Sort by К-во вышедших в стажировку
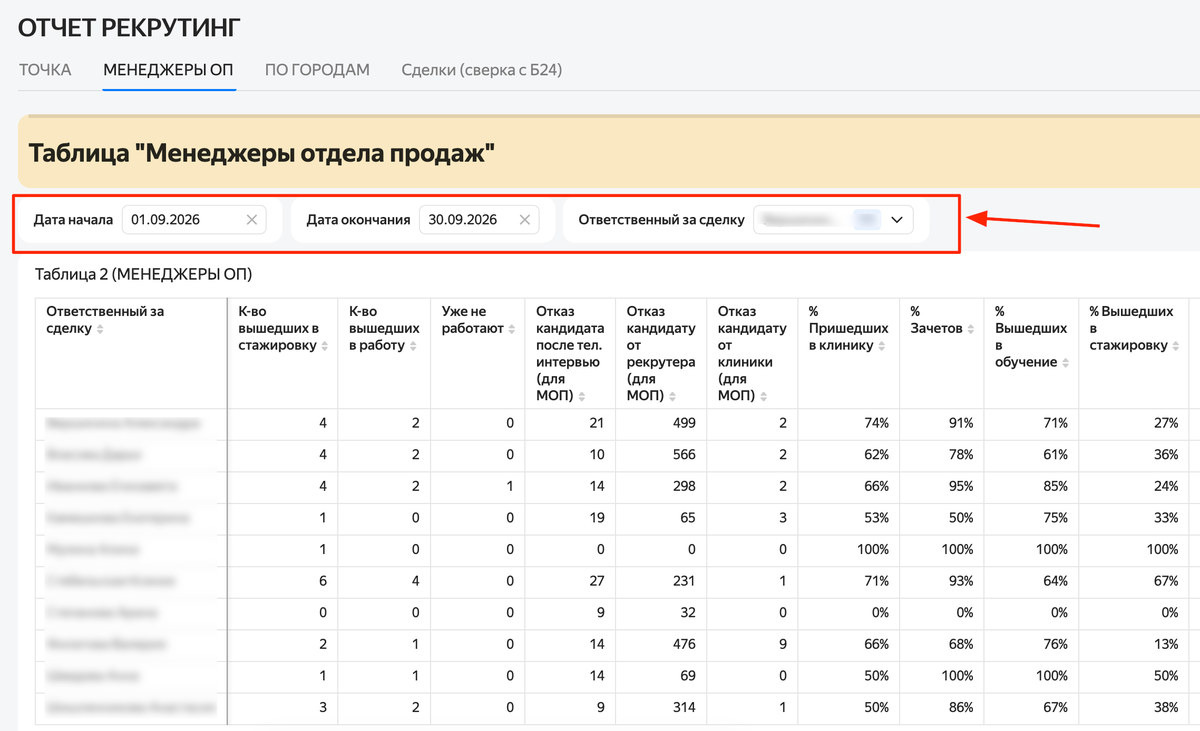The width and height of the screenshot is (1200, 731). tap(324, 346)
